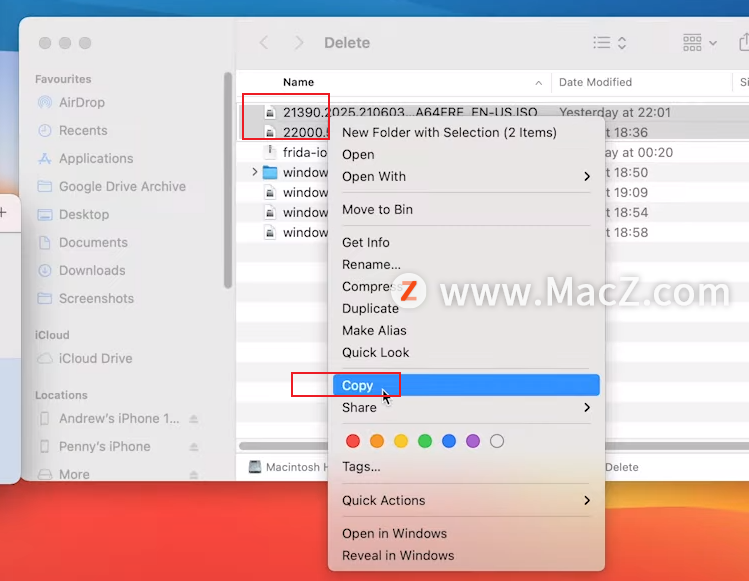Open AirDrop in the sidebar
This screenshot has height=581, width=749.
tap(81, 102)
